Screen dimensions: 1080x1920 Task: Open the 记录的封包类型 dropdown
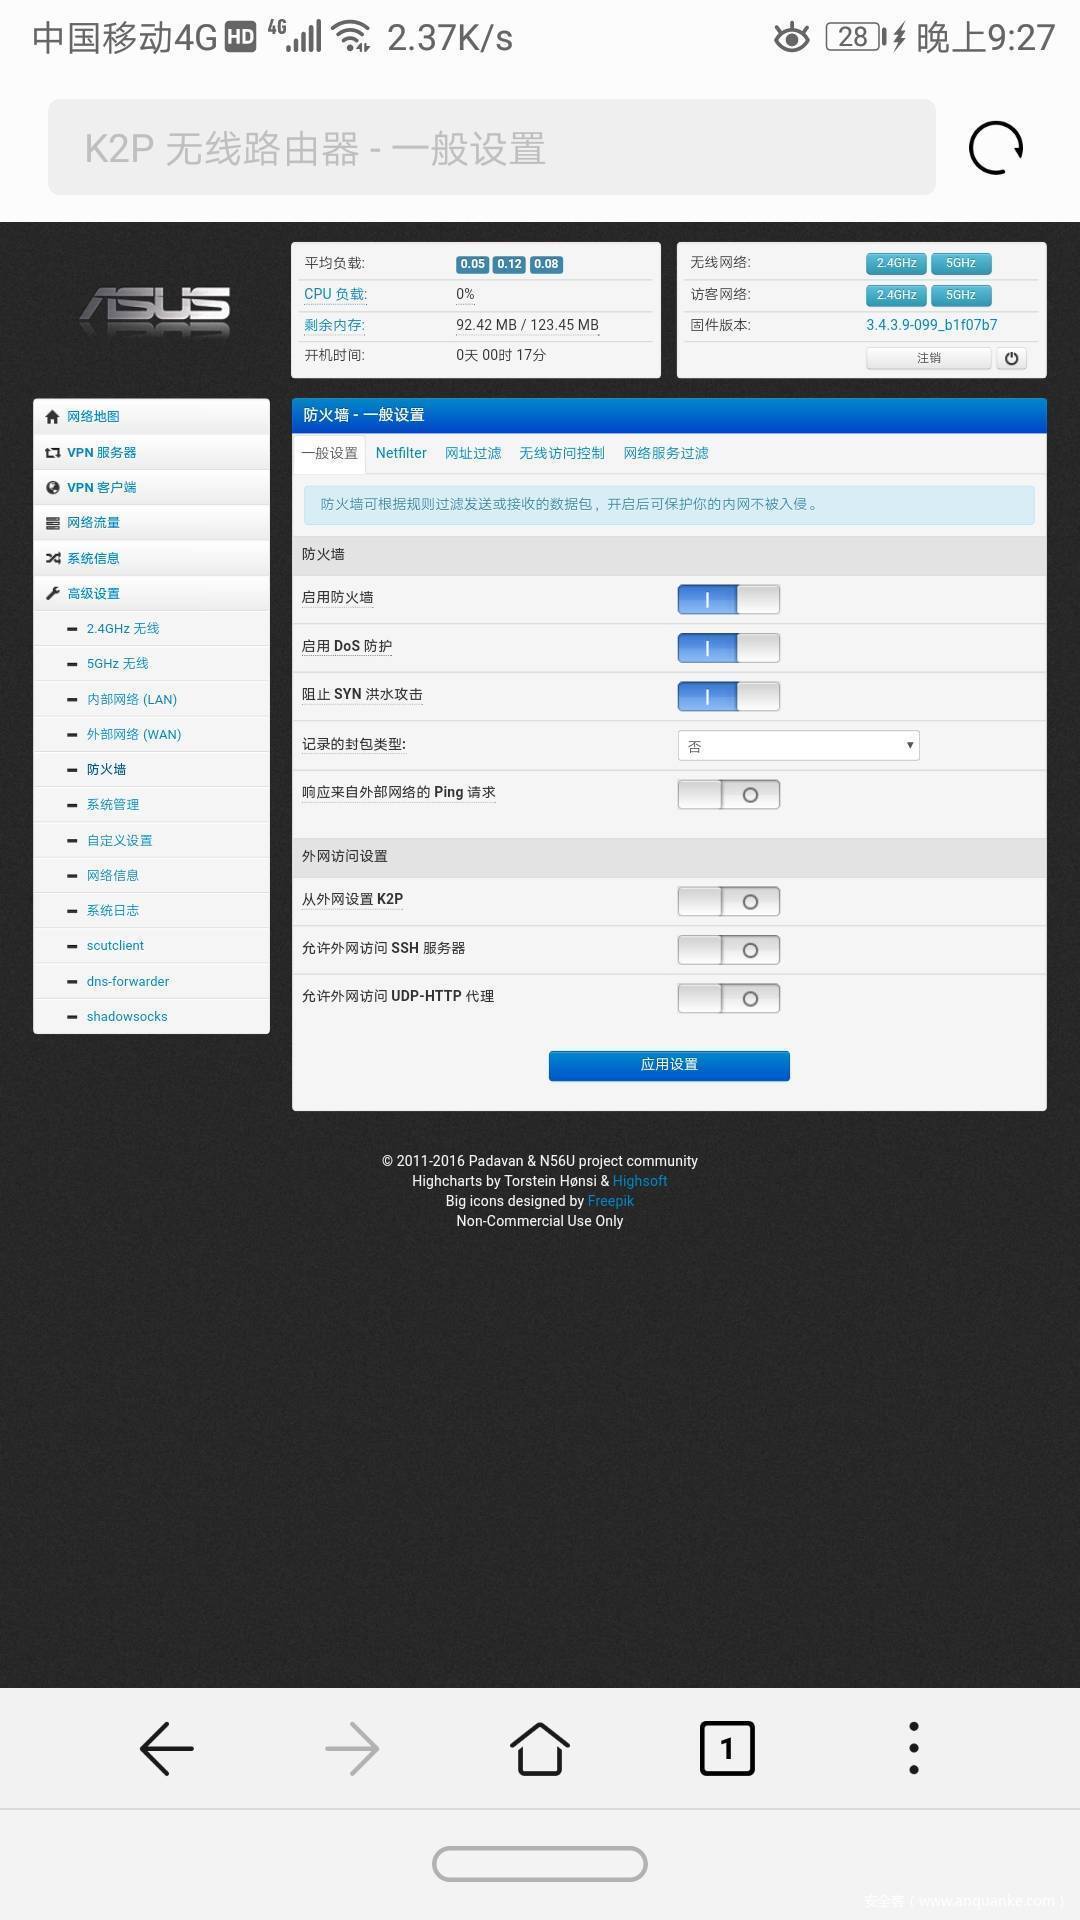tap(799, 746)
